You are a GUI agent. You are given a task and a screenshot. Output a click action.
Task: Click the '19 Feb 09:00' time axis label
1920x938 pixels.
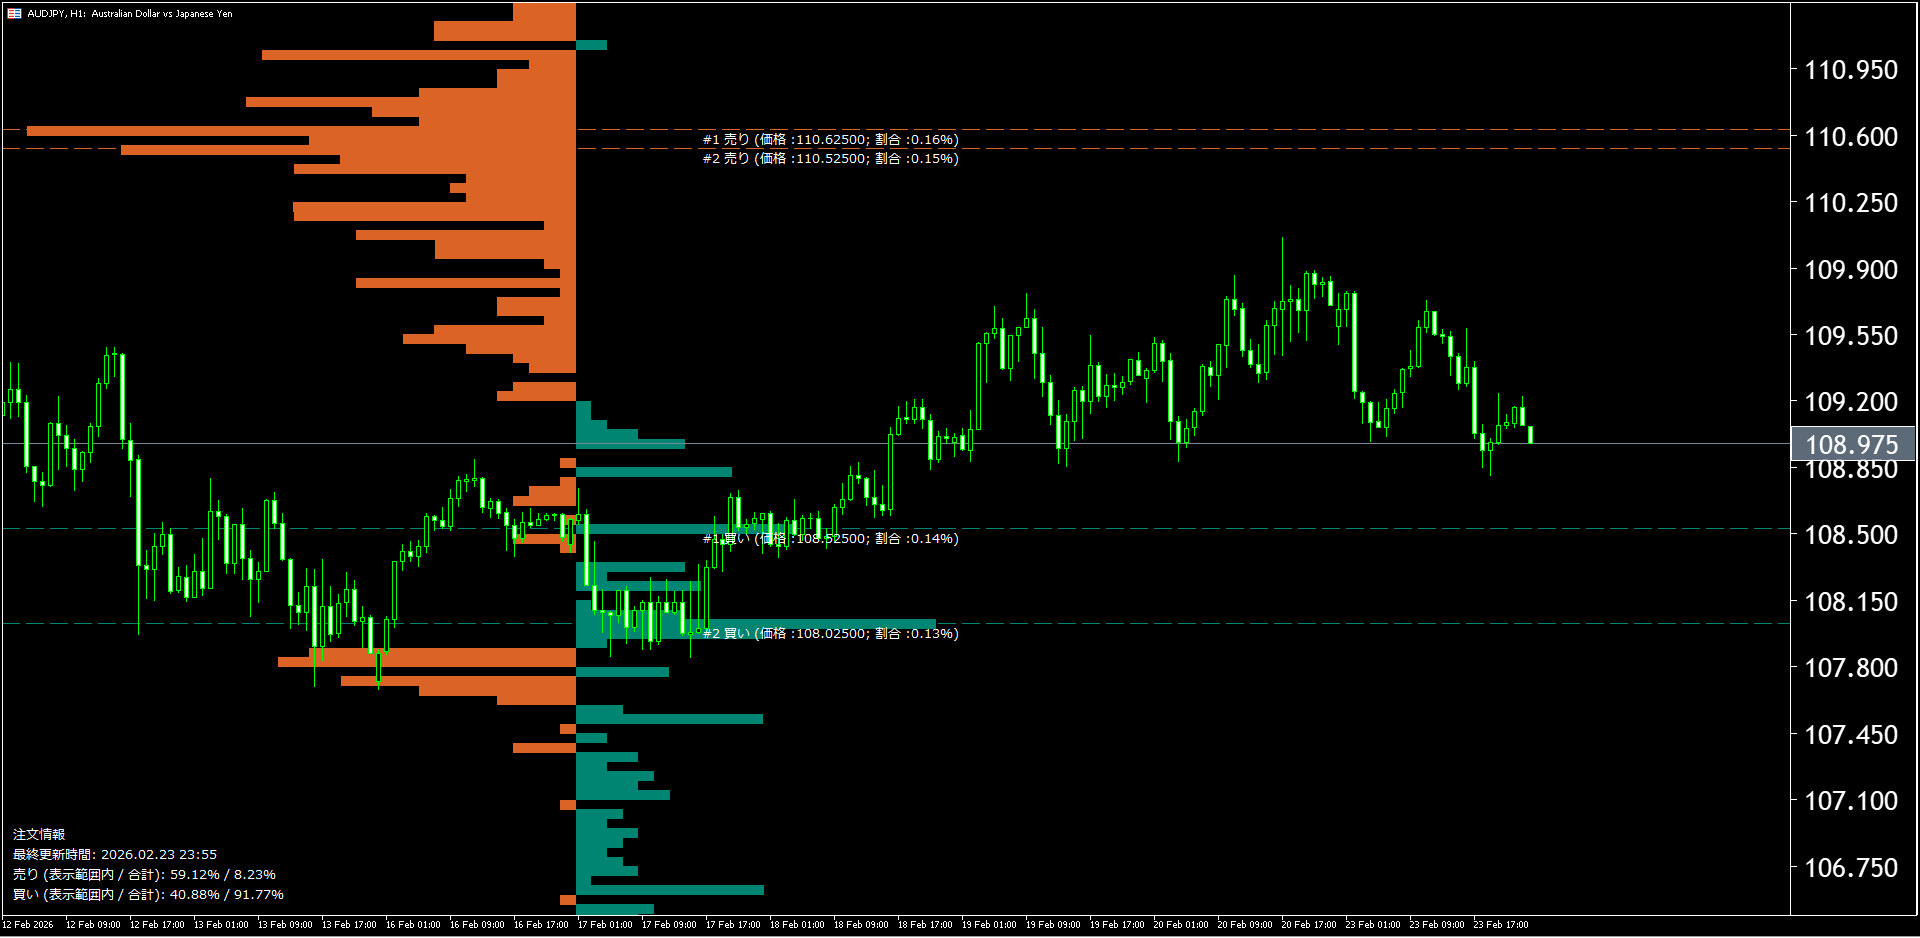1053,925
